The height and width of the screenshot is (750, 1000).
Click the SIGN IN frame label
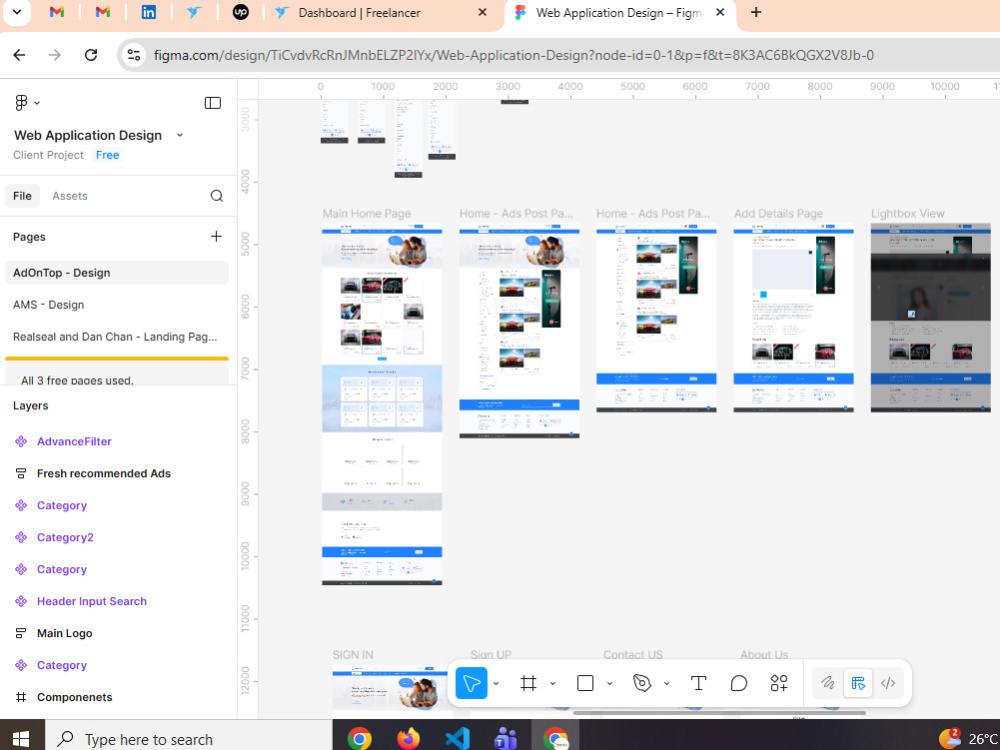point(353,655)
